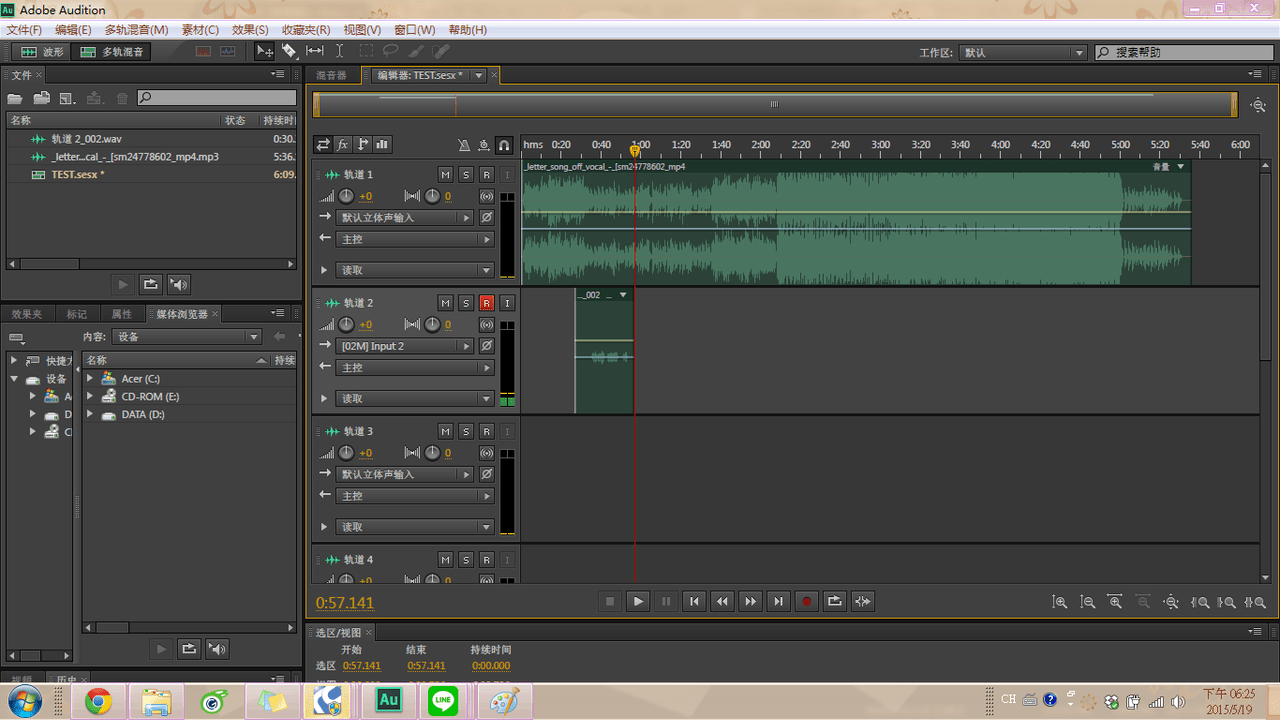Adjust 轨道 1 volume knob
Image resolution: width=1280 pixels, height=720 pixels.
346,196
